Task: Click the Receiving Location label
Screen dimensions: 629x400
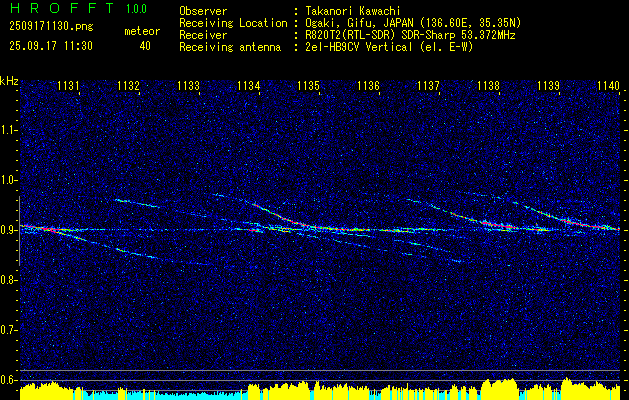Action: click(233, 23)
